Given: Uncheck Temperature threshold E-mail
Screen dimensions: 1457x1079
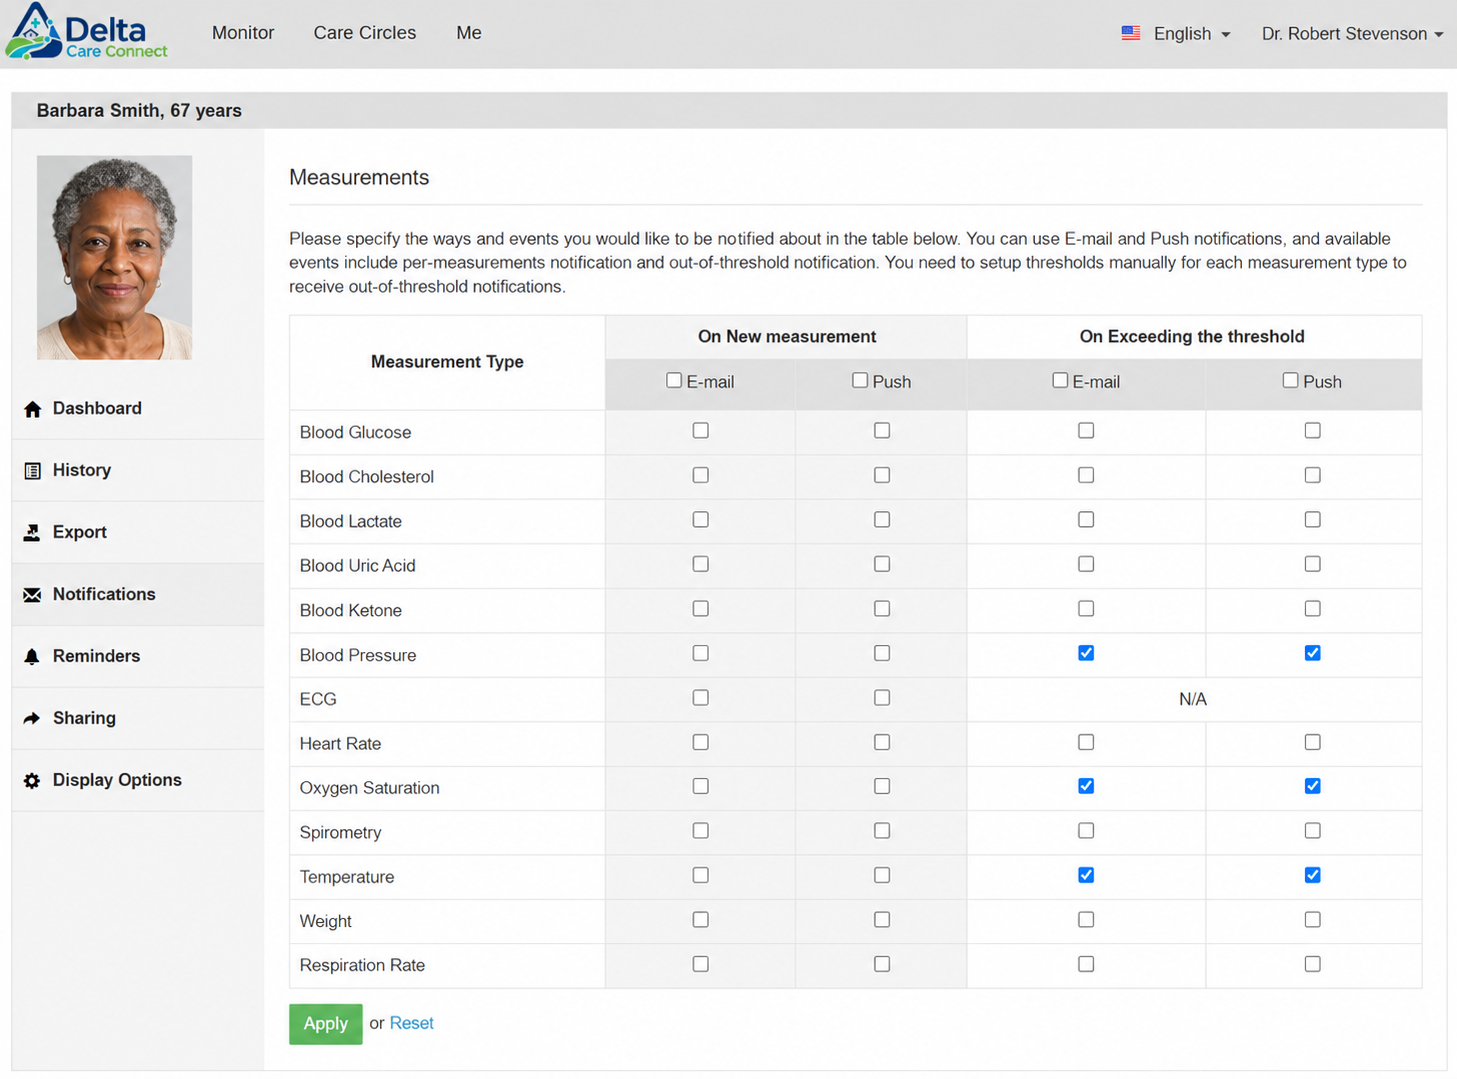Looking at the screenshot, I should [1086, 876].
